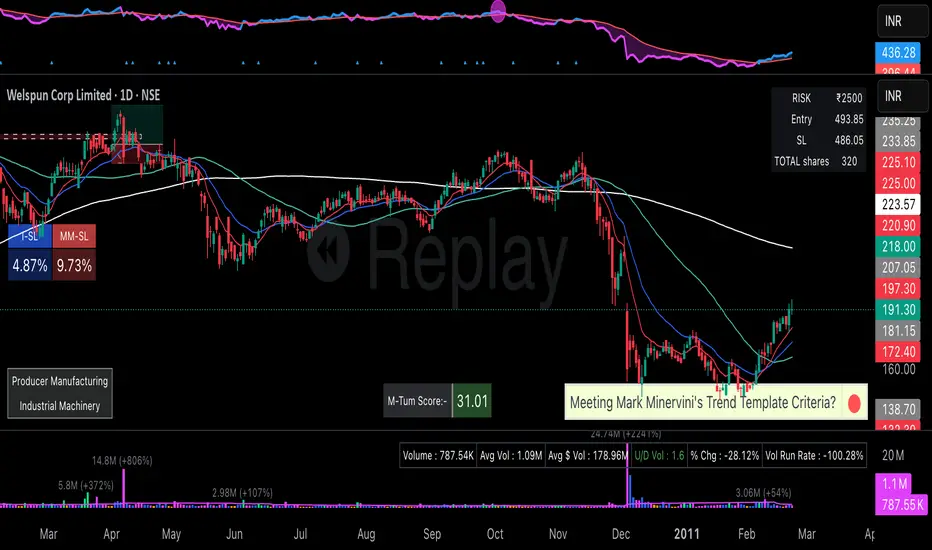This screenshot has height=550, width=932.
Task: Select the Entry 493.85 row
Action: coord(819,119)
